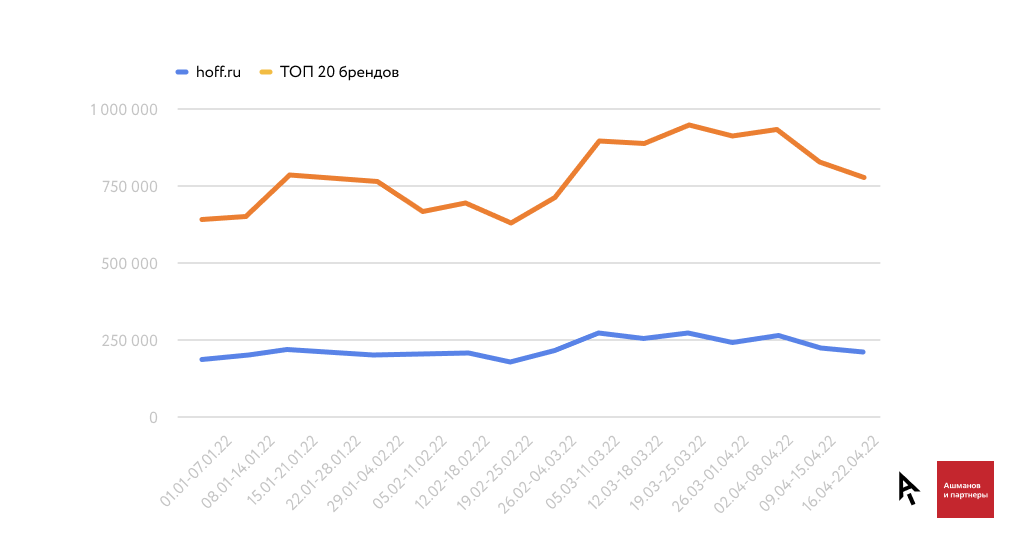Click the orange line dip near 19.02-25.02.22

[x=511, y=223]
